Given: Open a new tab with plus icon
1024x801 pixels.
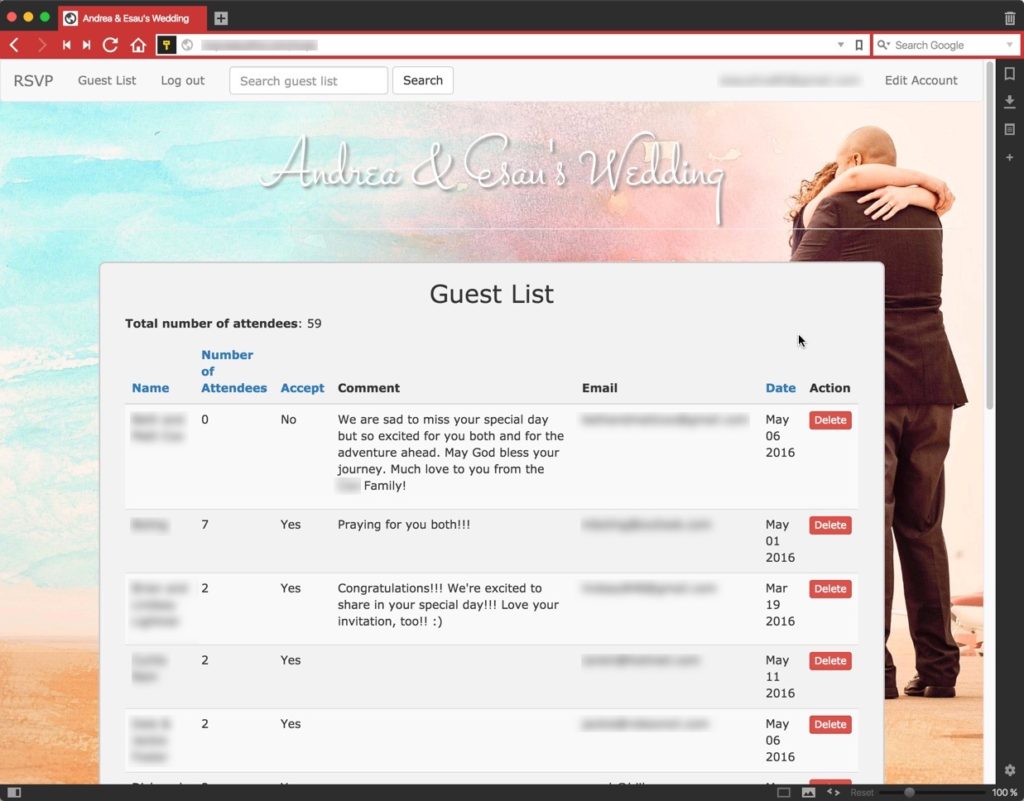Looking at the screenshot, I should click(x=221, y=18).
